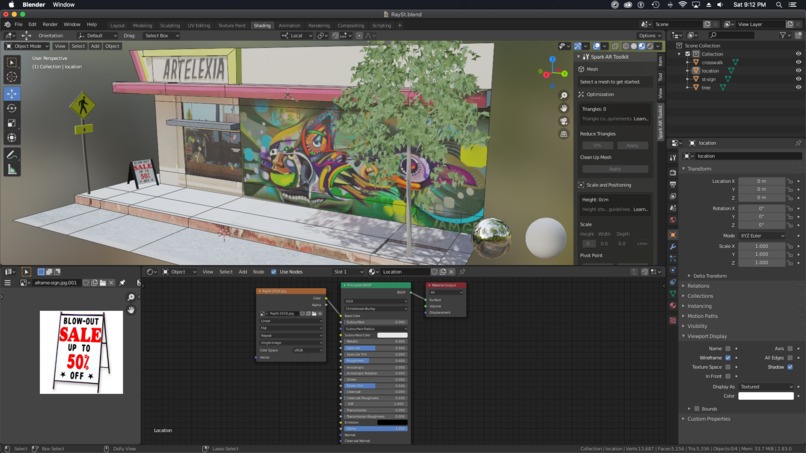Enable the Axis checkbox in Viewport Display
The image size is (806, 453).
coord(790,349)
